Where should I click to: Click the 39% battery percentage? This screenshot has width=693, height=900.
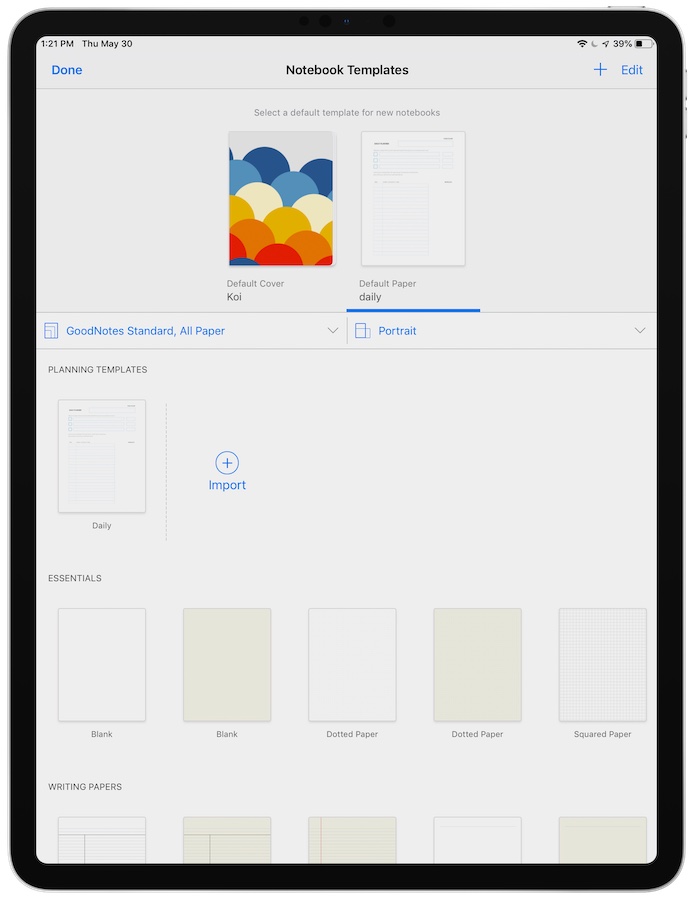[x=622, y=44]
